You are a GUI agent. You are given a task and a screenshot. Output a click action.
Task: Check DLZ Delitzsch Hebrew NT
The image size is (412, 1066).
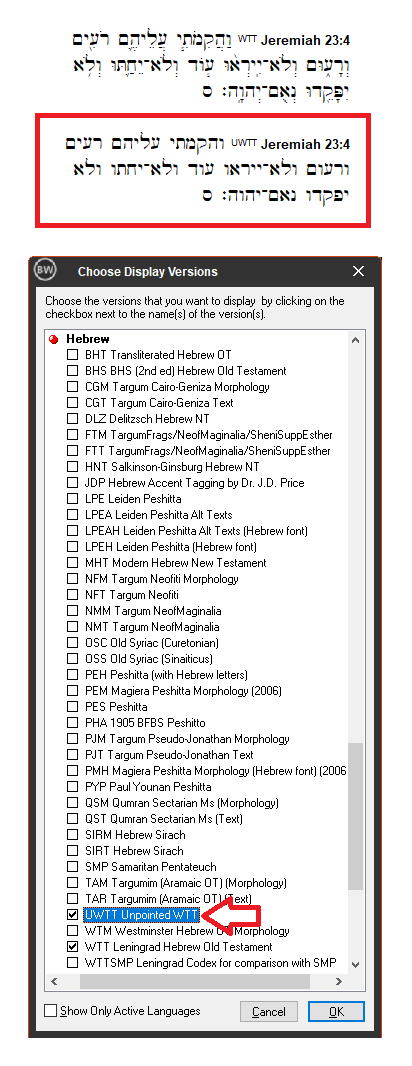point(72,419)
